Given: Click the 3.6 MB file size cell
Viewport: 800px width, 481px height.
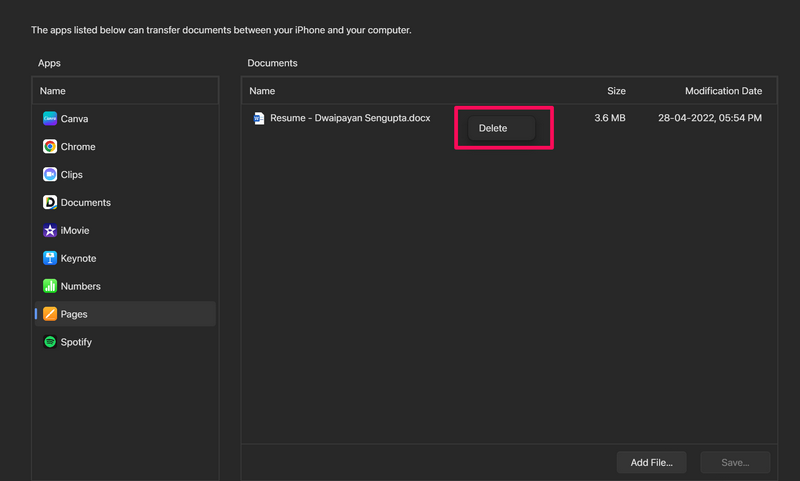Looking at the screenshot, I should tap(610, 118).
